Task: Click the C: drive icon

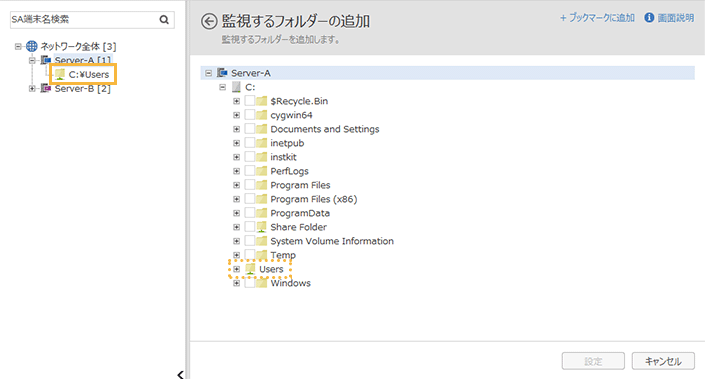Action: click(x=236, y=87)
